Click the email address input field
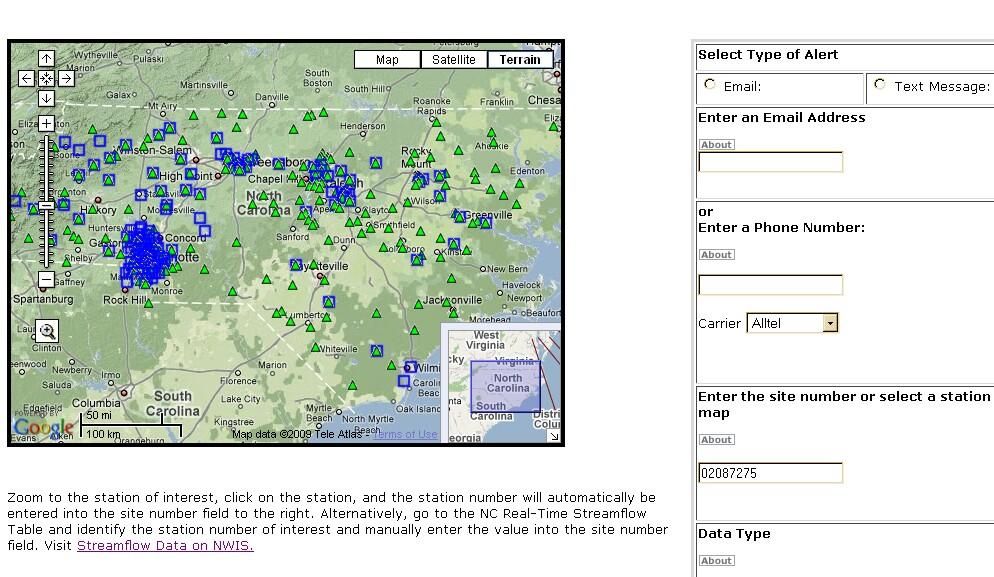994x577 pixels. tap(770, 162)
